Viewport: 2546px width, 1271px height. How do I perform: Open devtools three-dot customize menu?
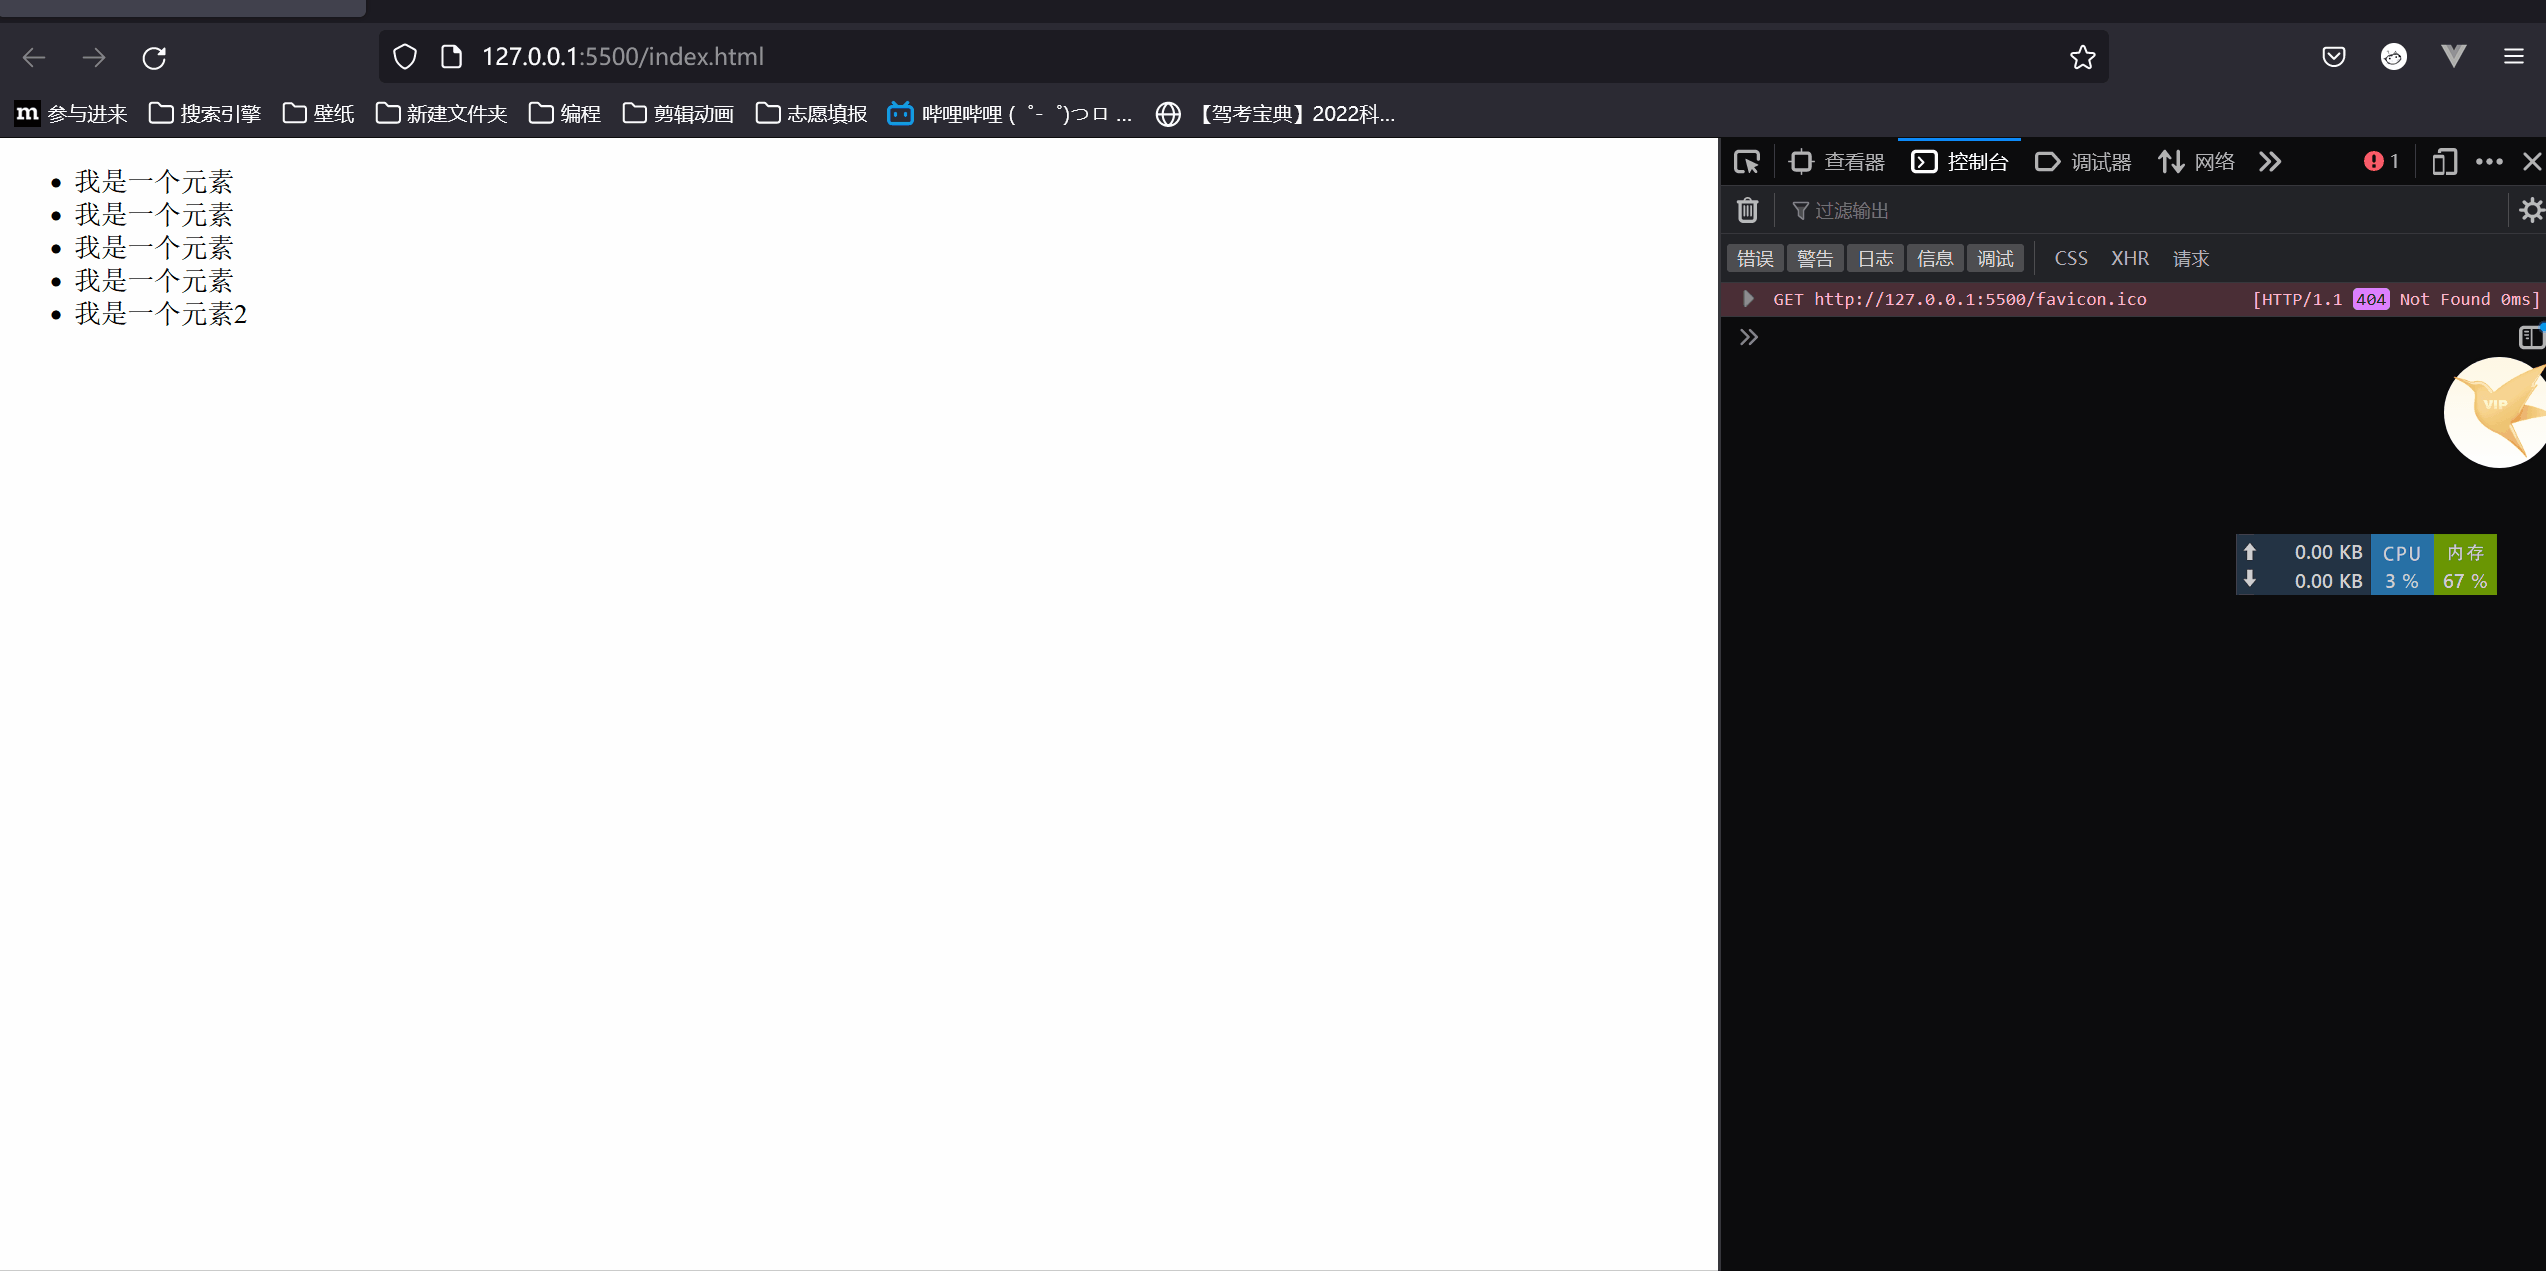point(2489,162)
